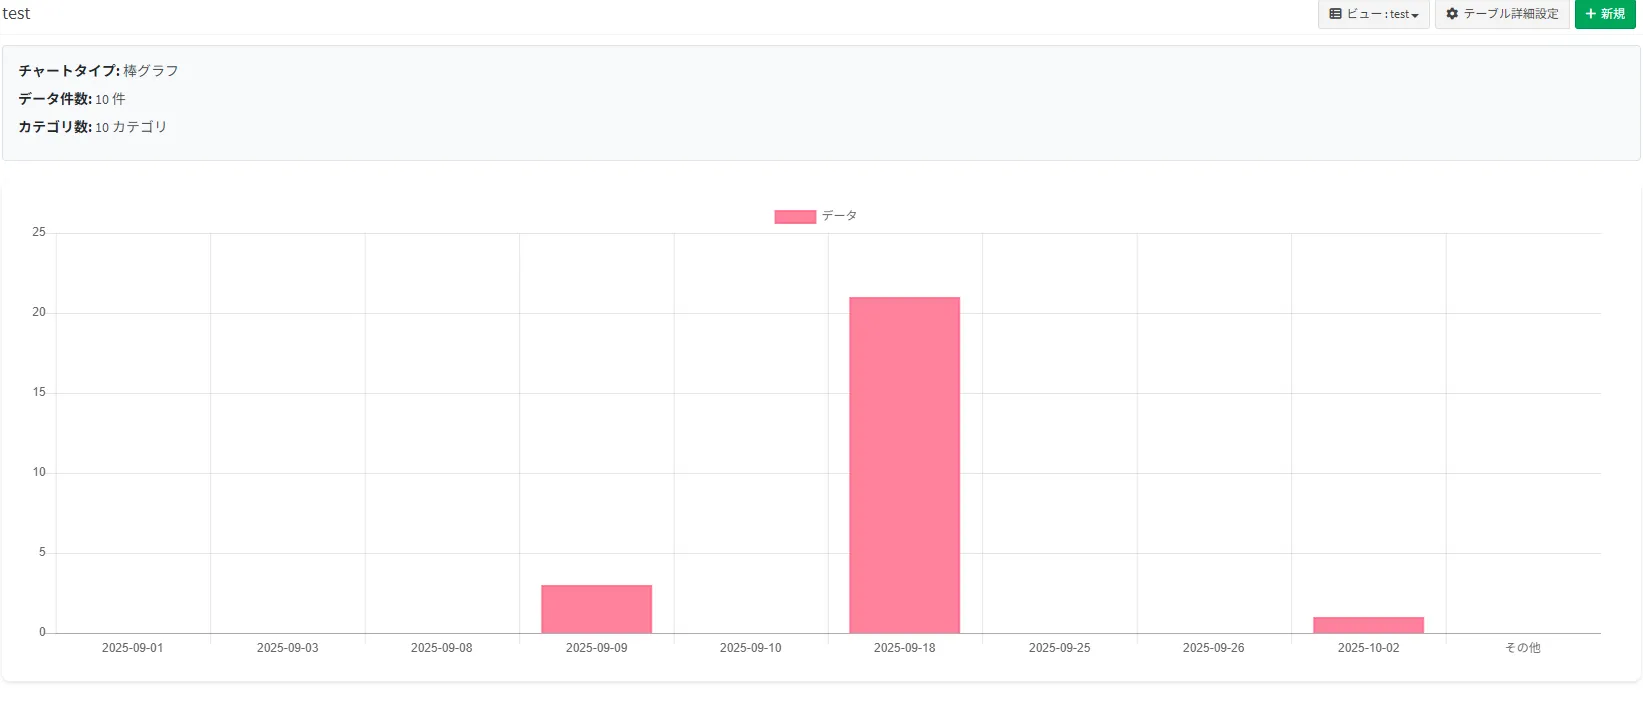Select the 2025-09-08 axis label
1643x704 pixels.
pos(441,648)
